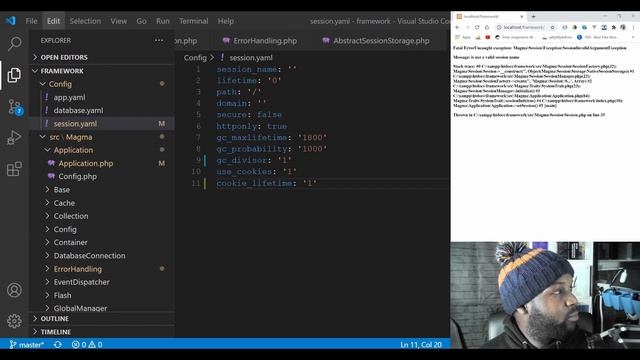Viewport: 640px width, 360px height.
Task: Click the browser back arrow
Action: [457, 27]
